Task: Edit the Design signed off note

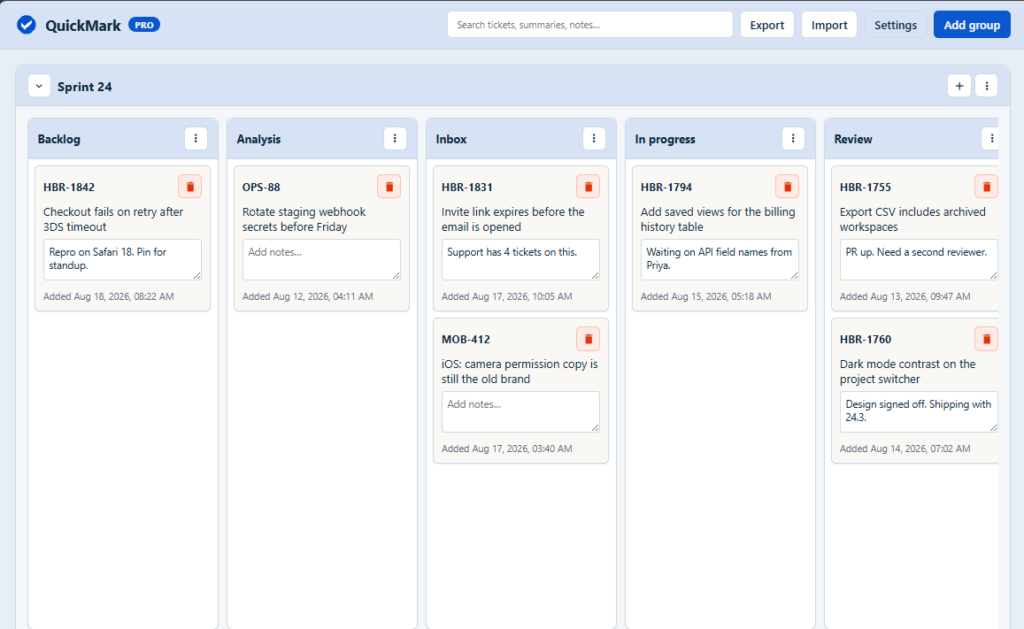Action: point(919,411)
